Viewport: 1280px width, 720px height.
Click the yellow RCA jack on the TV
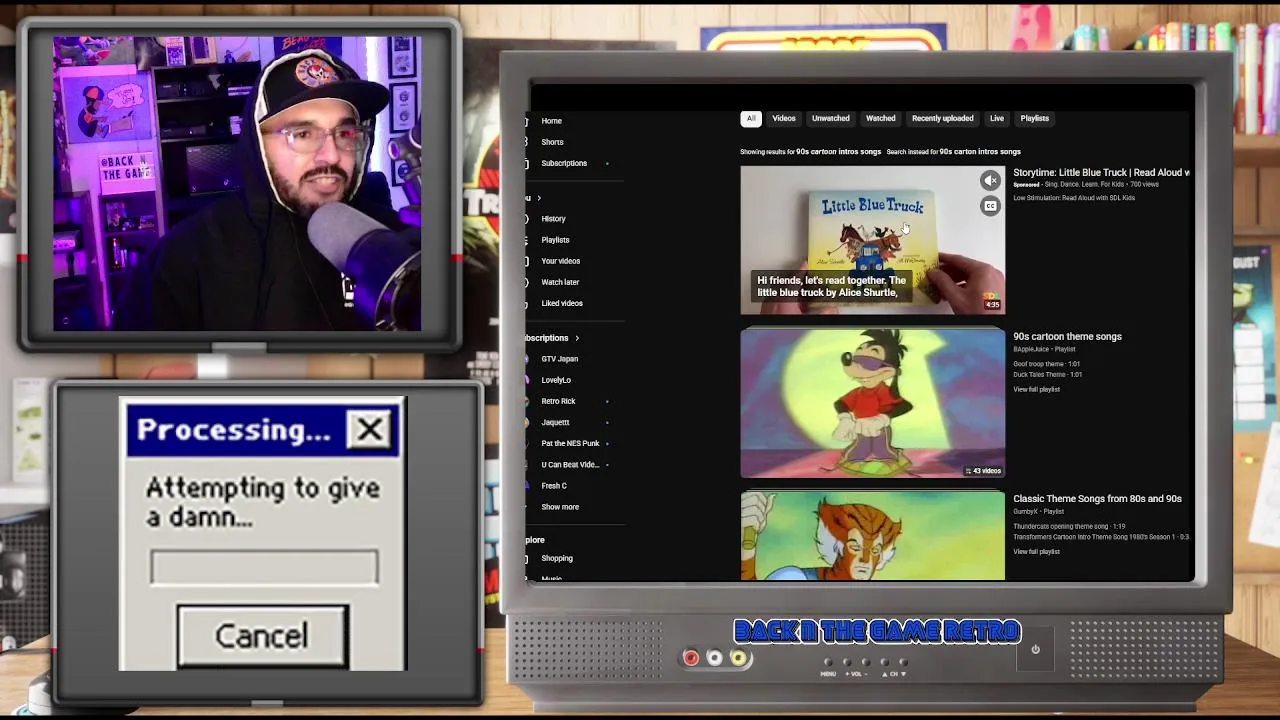[738, 658]
